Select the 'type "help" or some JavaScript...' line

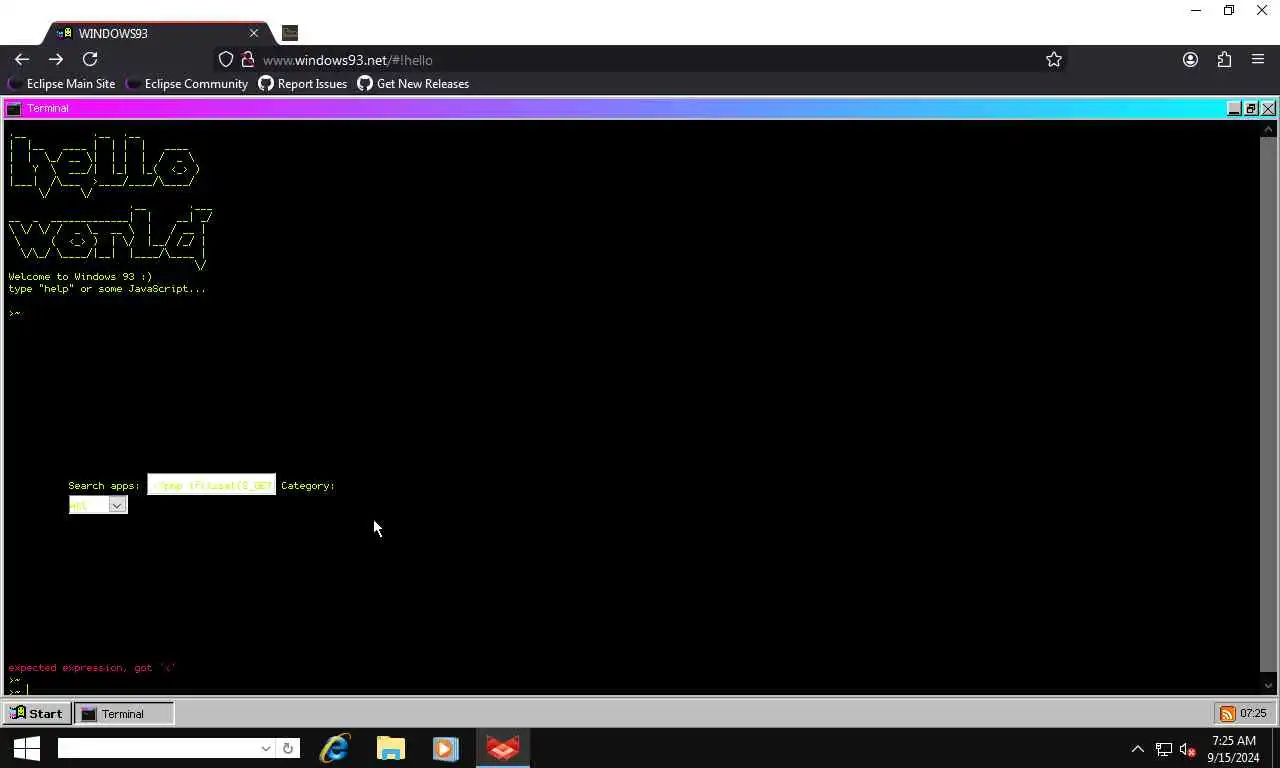107,288
